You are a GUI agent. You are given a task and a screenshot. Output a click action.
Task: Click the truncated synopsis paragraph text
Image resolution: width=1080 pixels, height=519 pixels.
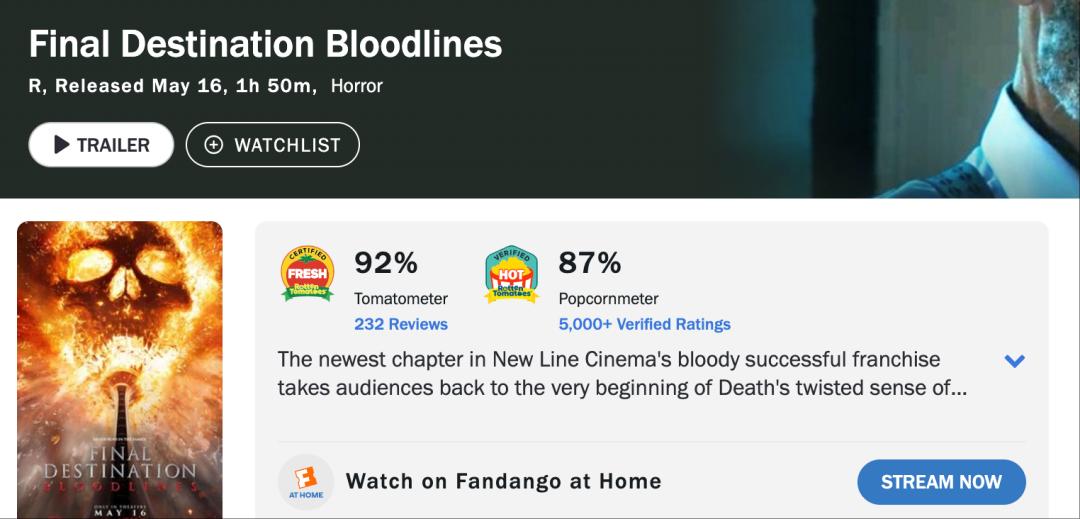click(x=620, y=374)
